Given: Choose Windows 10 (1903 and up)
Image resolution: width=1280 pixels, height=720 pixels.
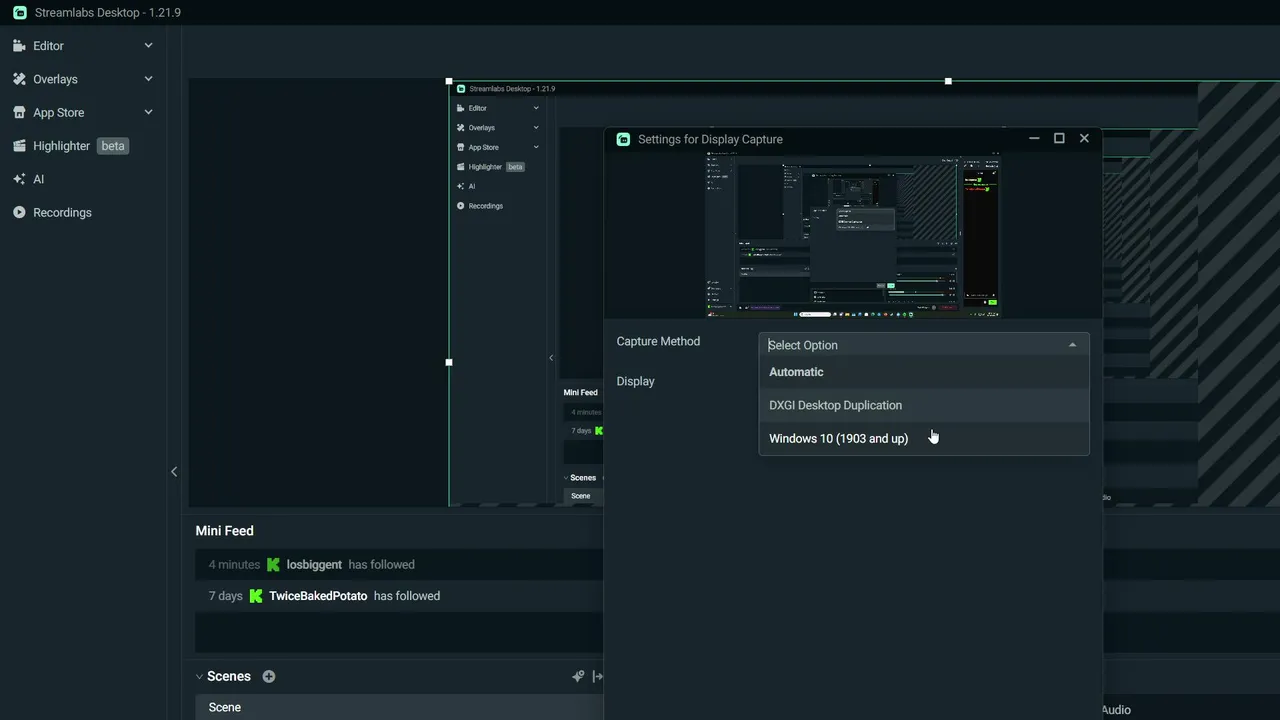Looking at the screenshot, I should 924,438.
